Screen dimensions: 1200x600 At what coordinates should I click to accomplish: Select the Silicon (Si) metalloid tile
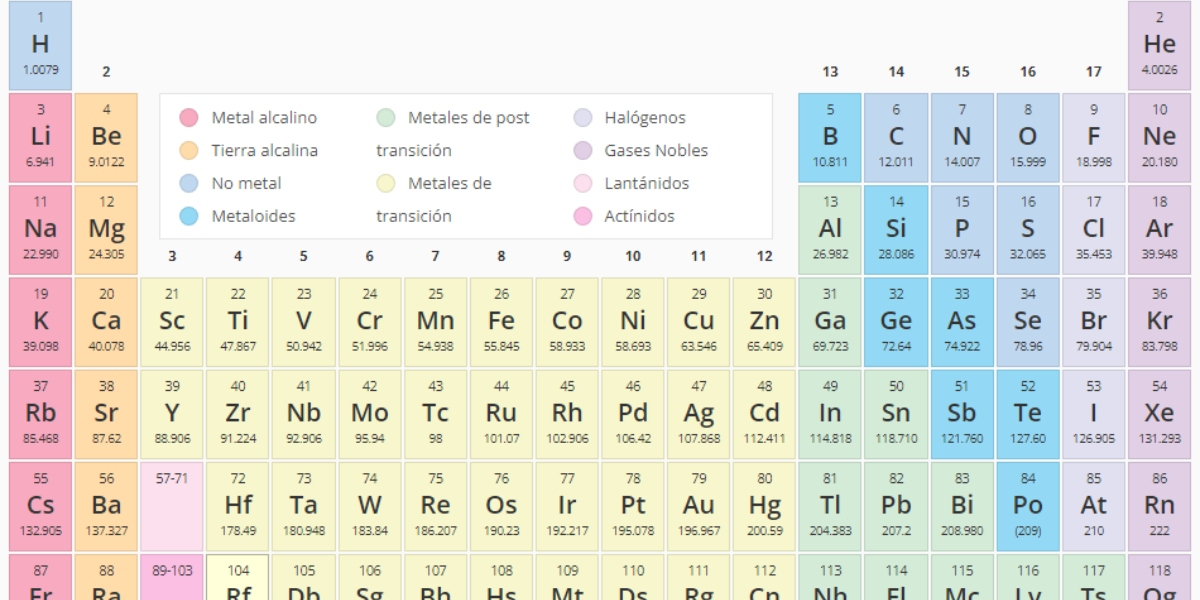[x=896, y=230]
